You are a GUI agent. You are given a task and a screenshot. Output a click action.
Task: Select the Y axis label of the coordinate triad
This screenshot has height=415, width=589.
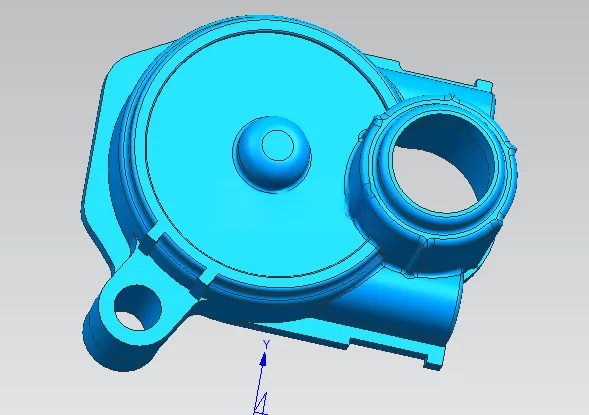click(266, 344)
